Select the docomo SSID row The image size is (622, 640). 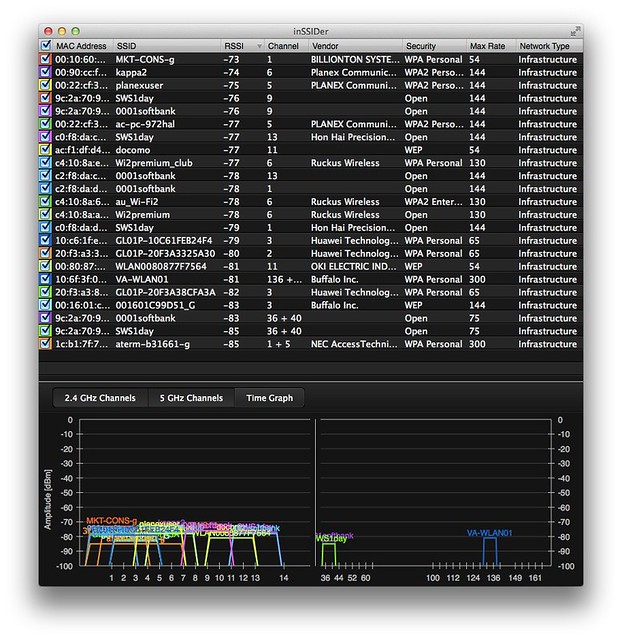pyautogui.click(x=311, y=150)
